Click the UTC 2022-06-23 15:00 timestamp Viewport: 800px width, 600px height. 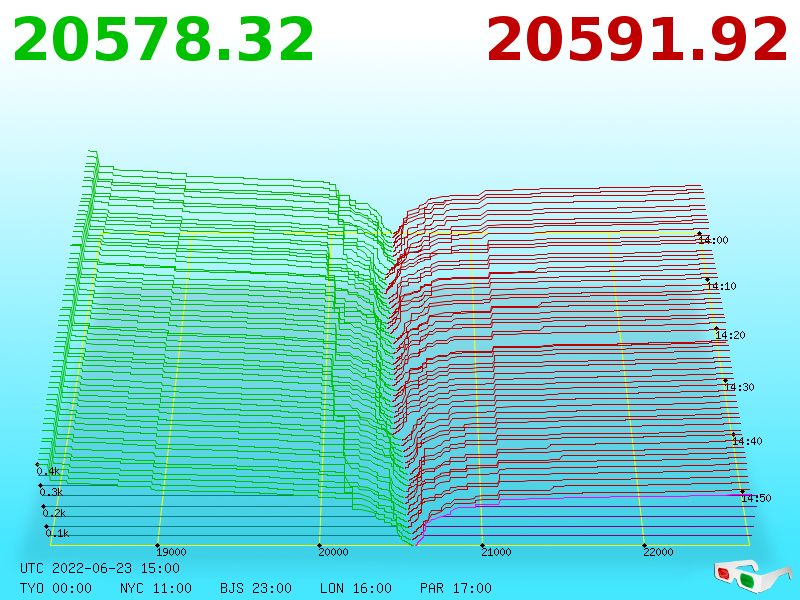(x=100, y=568)
